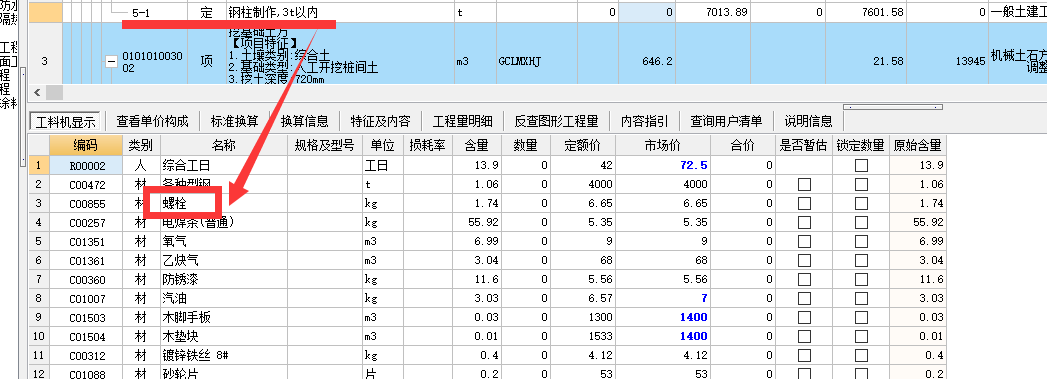
Task: Collapse the 010101003002 item row
Action: click(111, 61)
